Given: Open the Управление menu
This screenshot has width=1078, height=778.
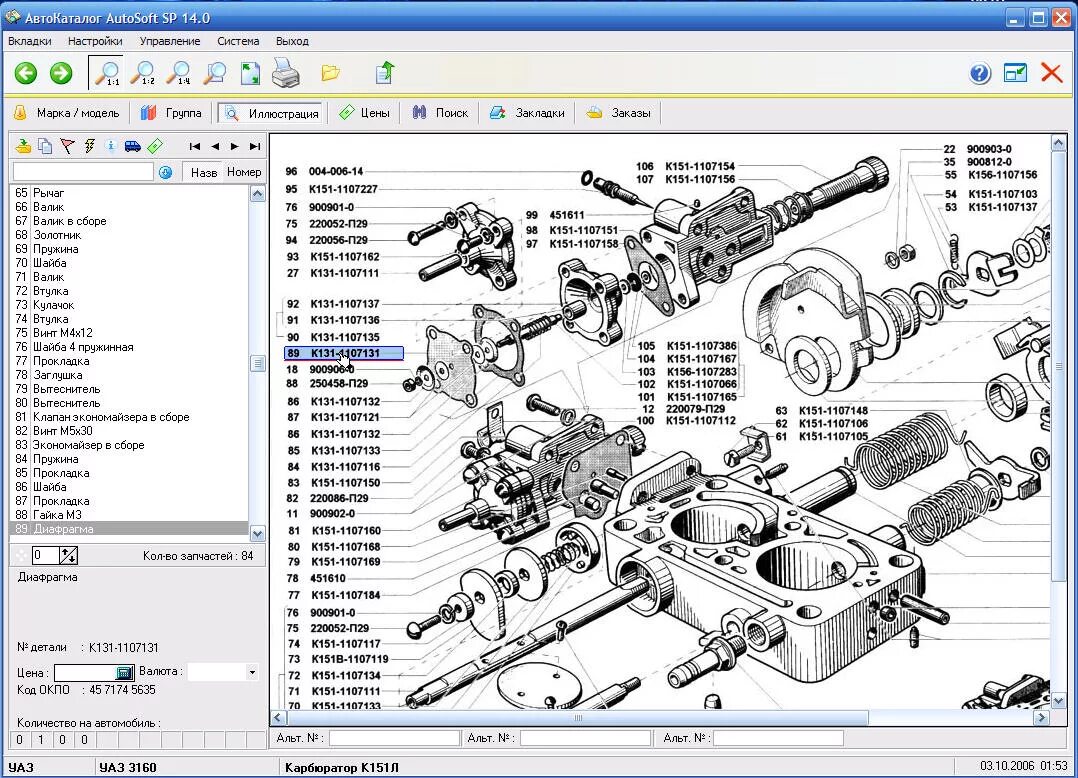Looking at the screenshot, I should (170, 41).
